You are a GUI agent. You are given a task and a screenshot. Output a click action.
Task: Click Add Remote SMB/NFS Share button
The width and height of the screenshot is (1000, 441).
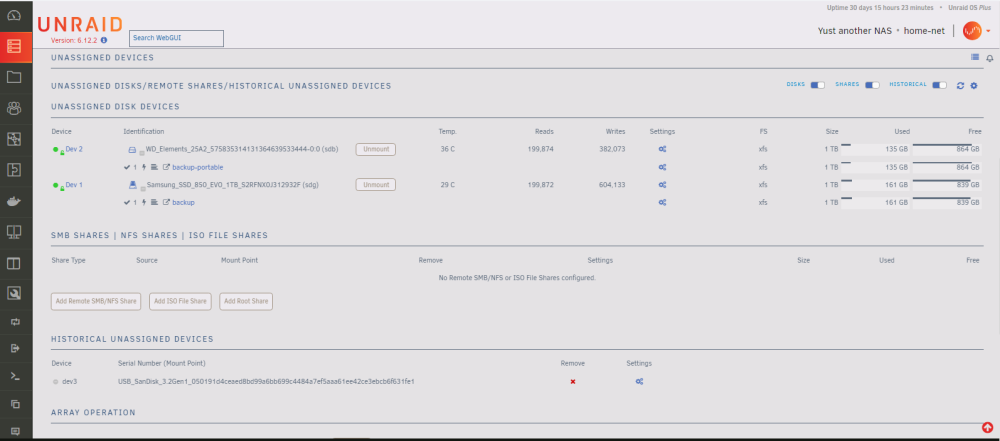[x=96, y=301]
